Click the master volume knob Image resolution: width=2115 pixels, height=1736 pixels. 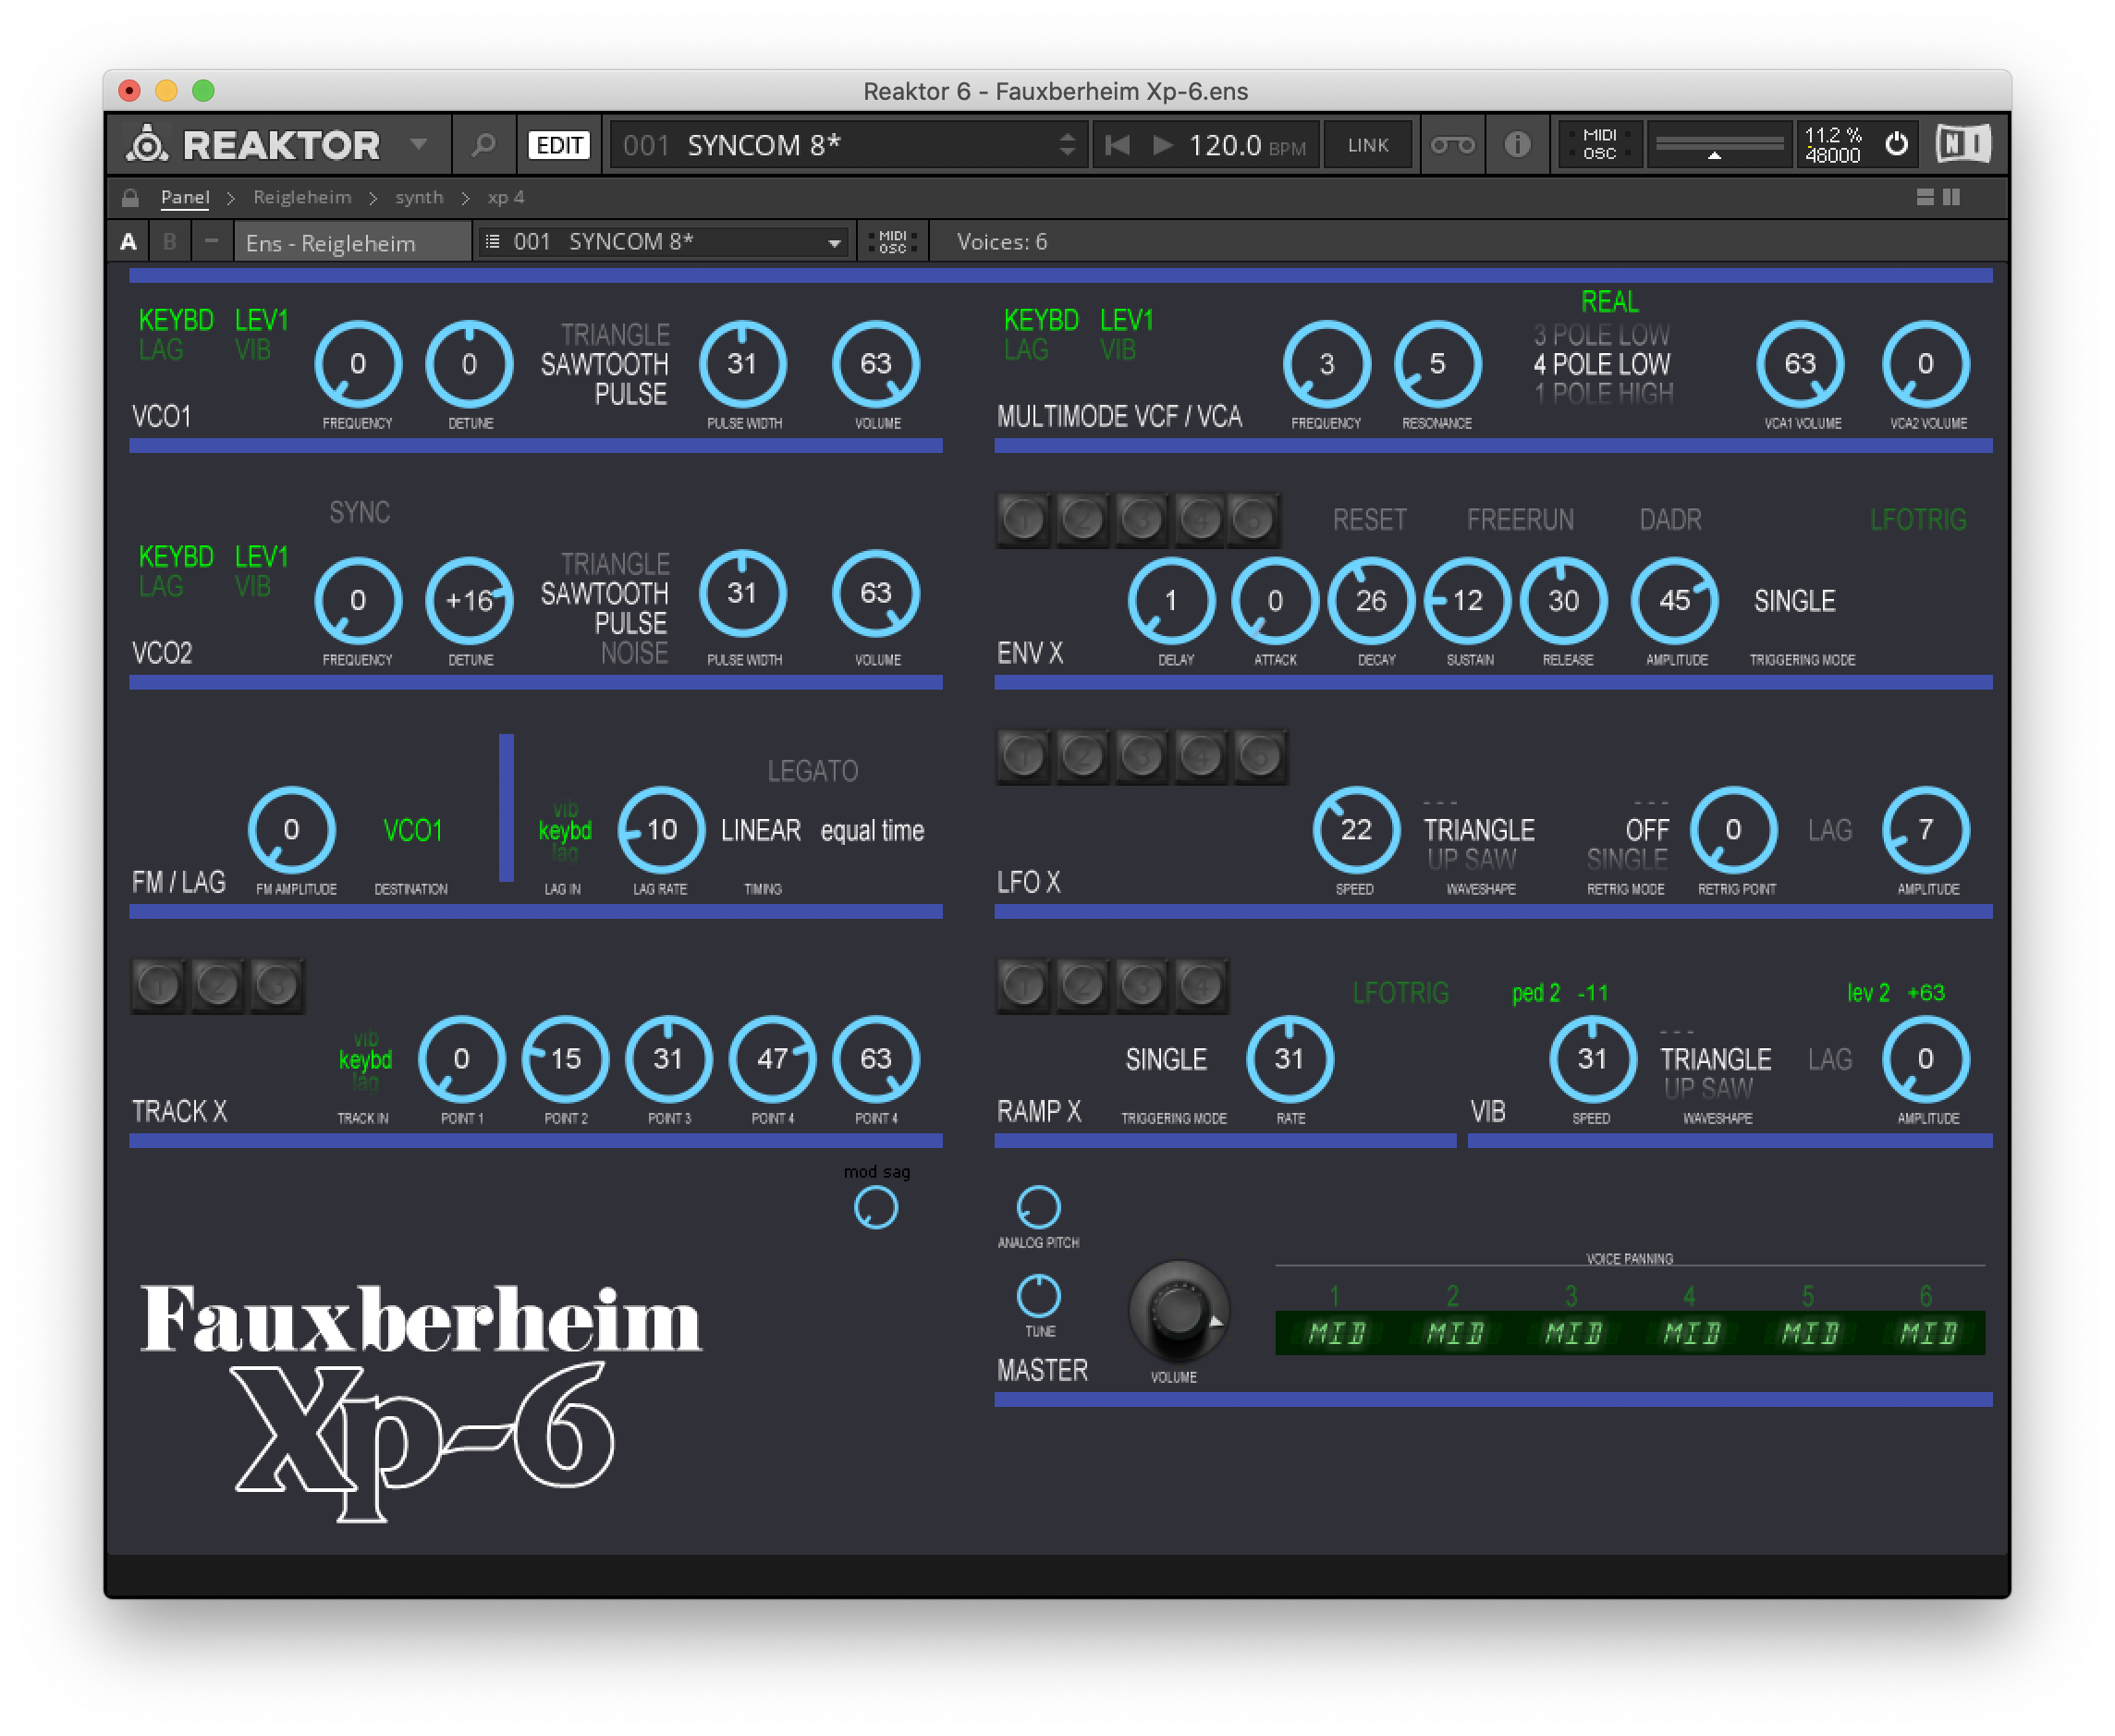(x=1177, y=1311)
